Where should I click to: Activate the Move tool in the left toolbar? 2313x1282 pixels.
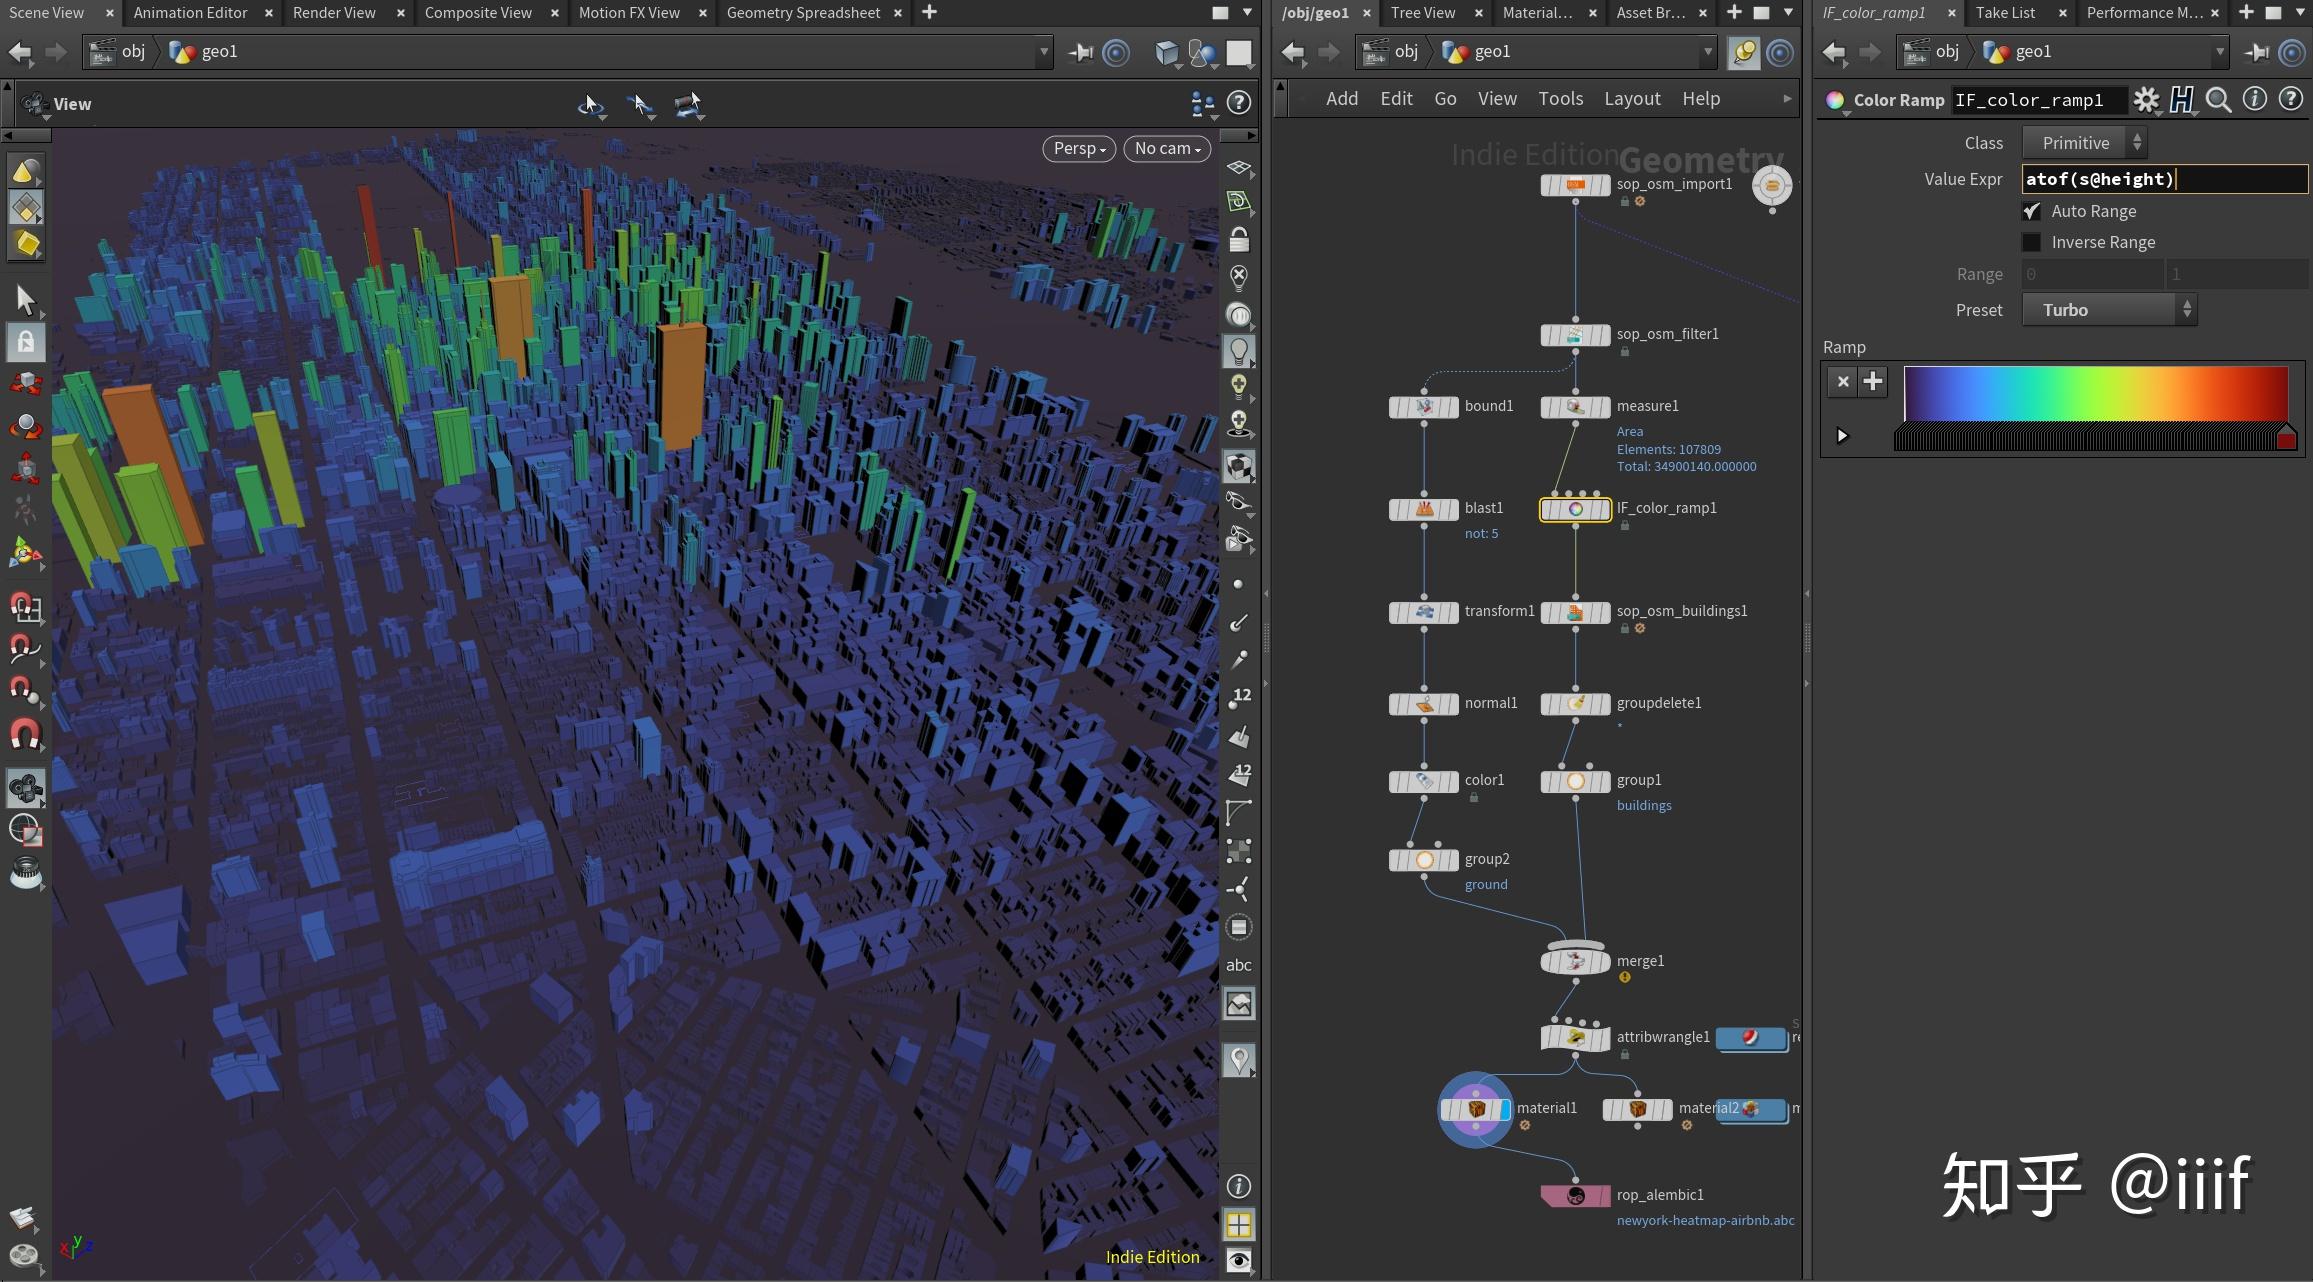tap(25, 383)
